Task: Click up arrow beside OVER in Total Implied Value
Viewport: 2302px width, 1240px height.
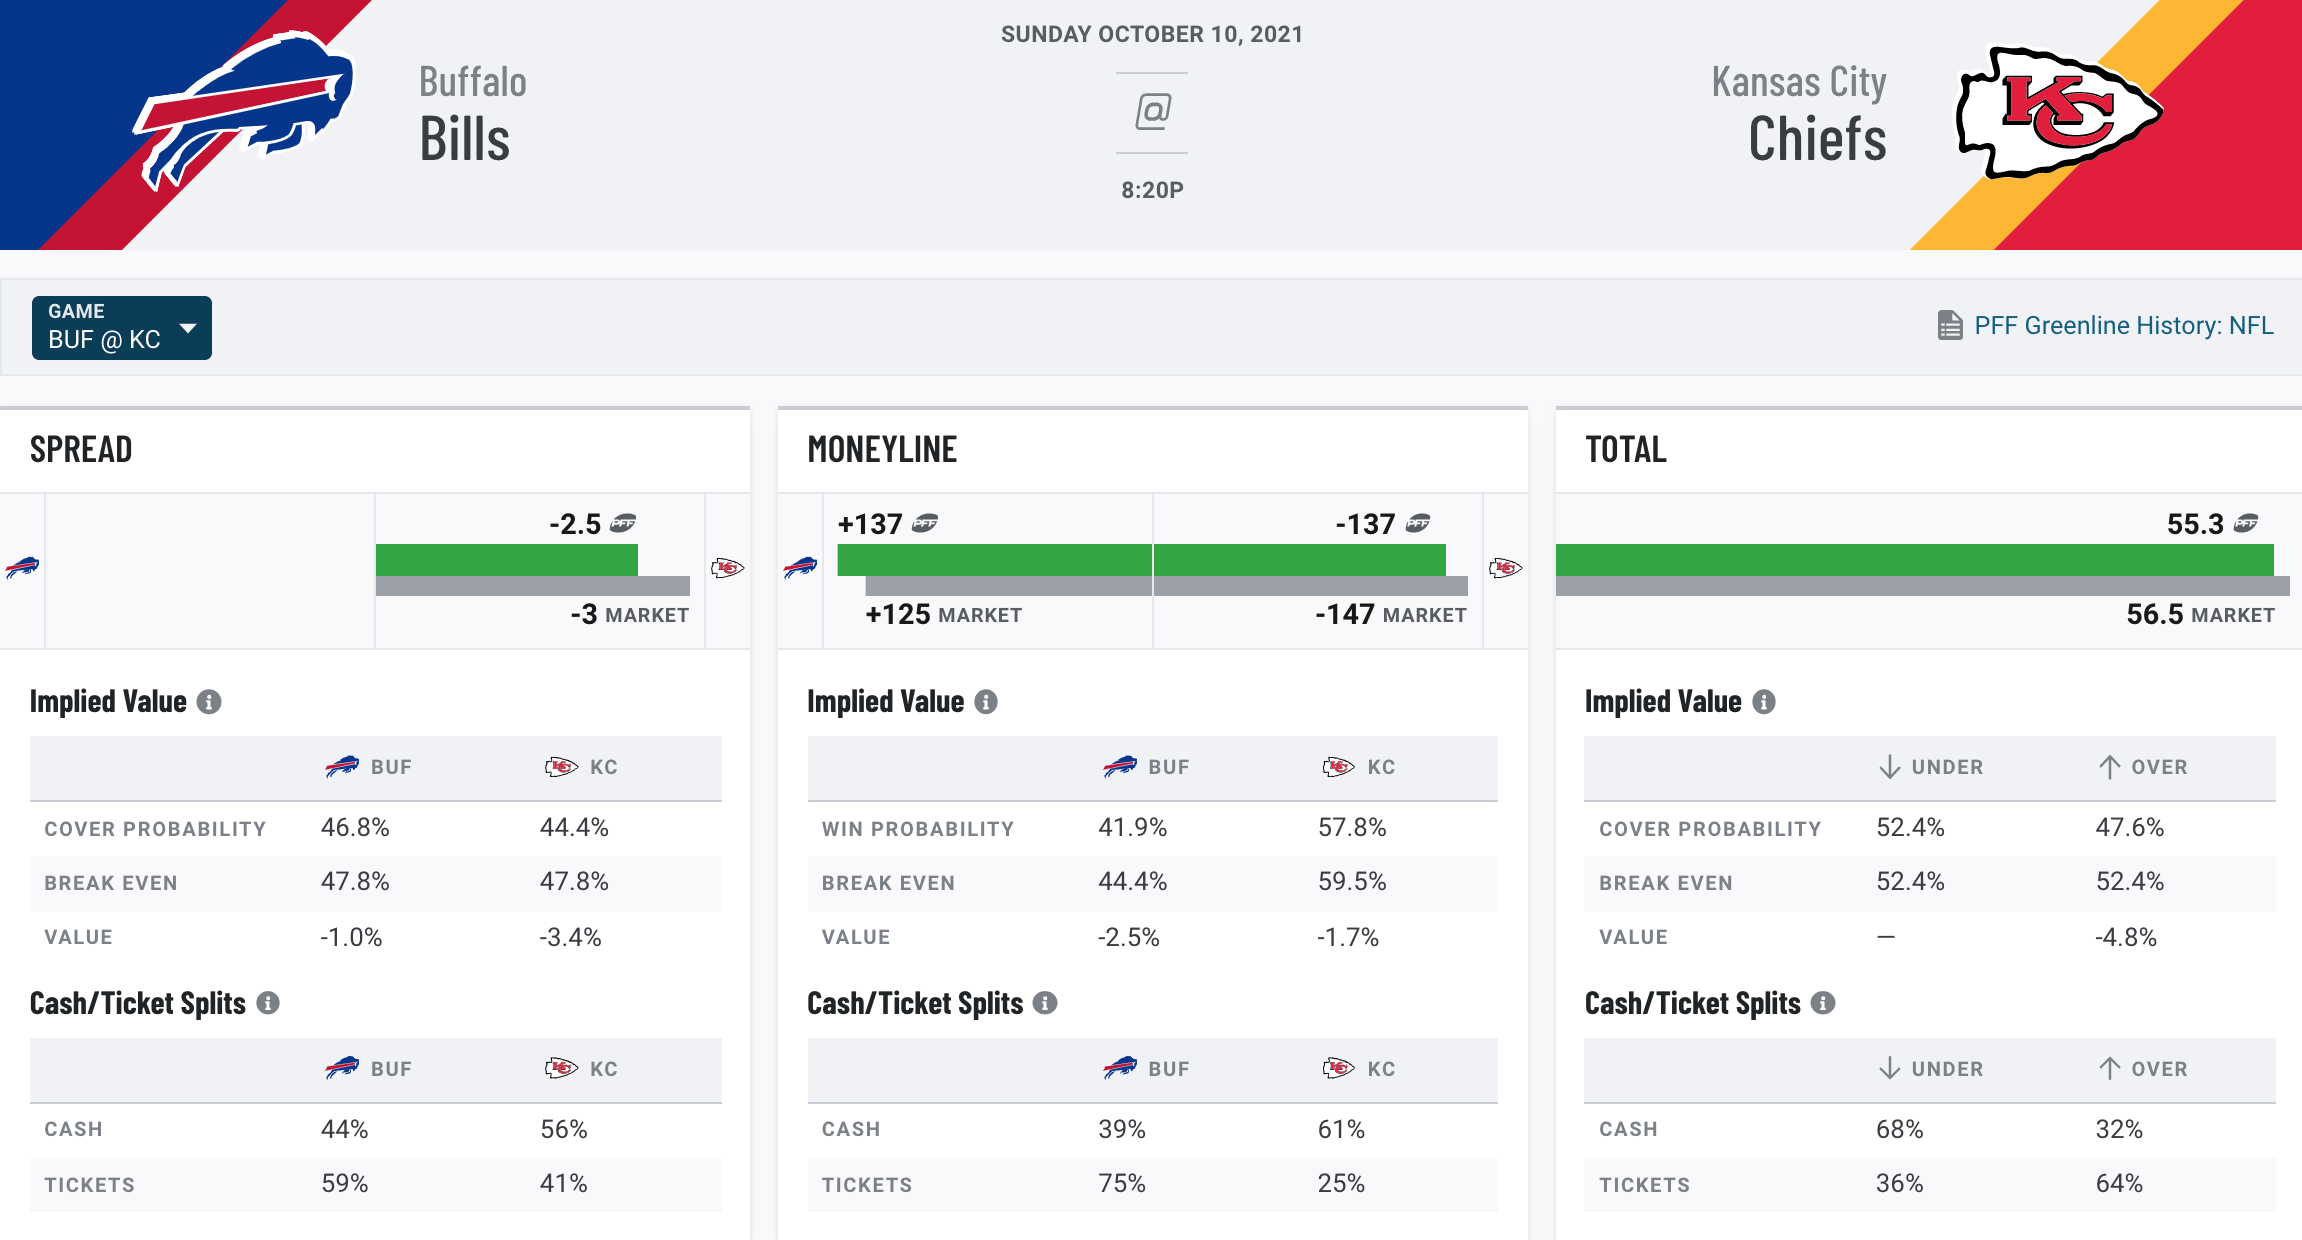Action: [2109, 767]
